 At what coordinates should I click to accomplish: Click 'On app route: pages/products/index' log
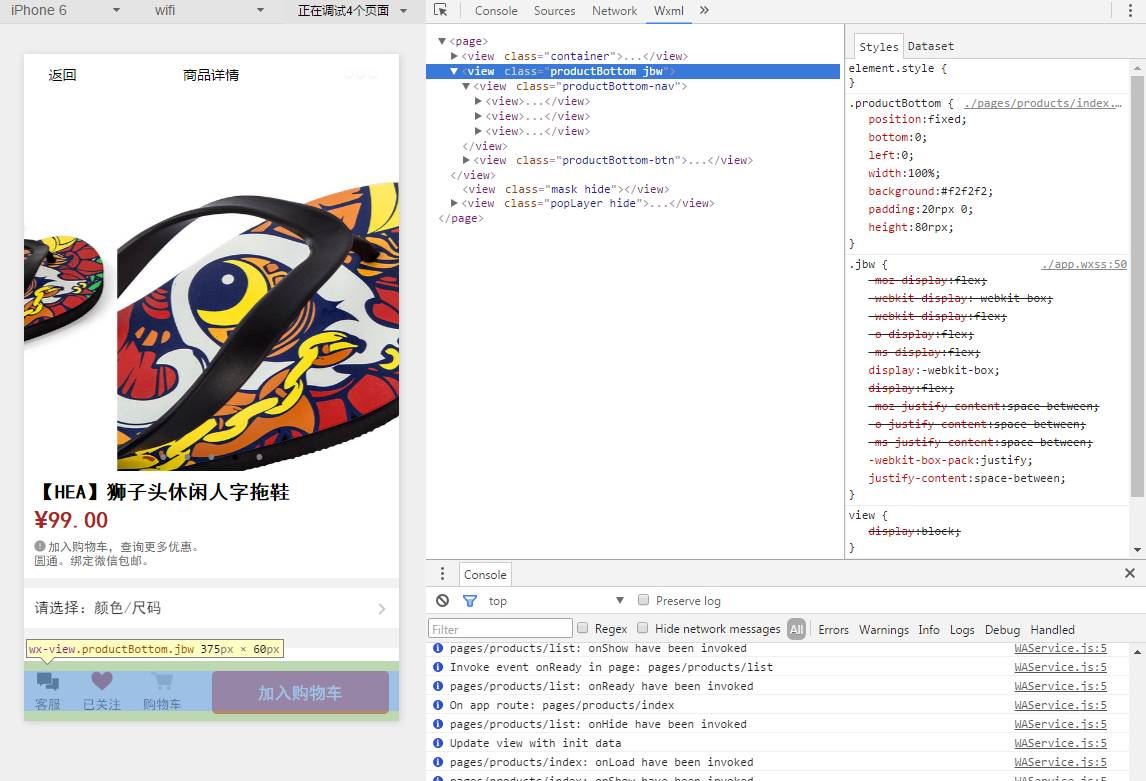click(x=561, y=705)
